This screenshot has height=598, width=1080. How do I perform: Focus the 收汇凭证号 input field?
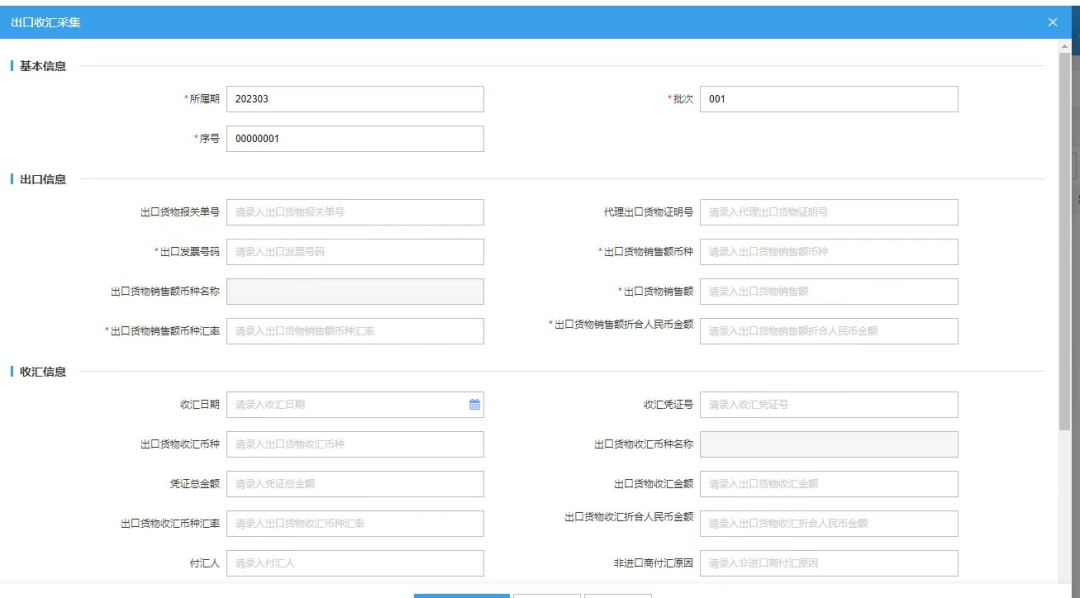coord(829,404)
